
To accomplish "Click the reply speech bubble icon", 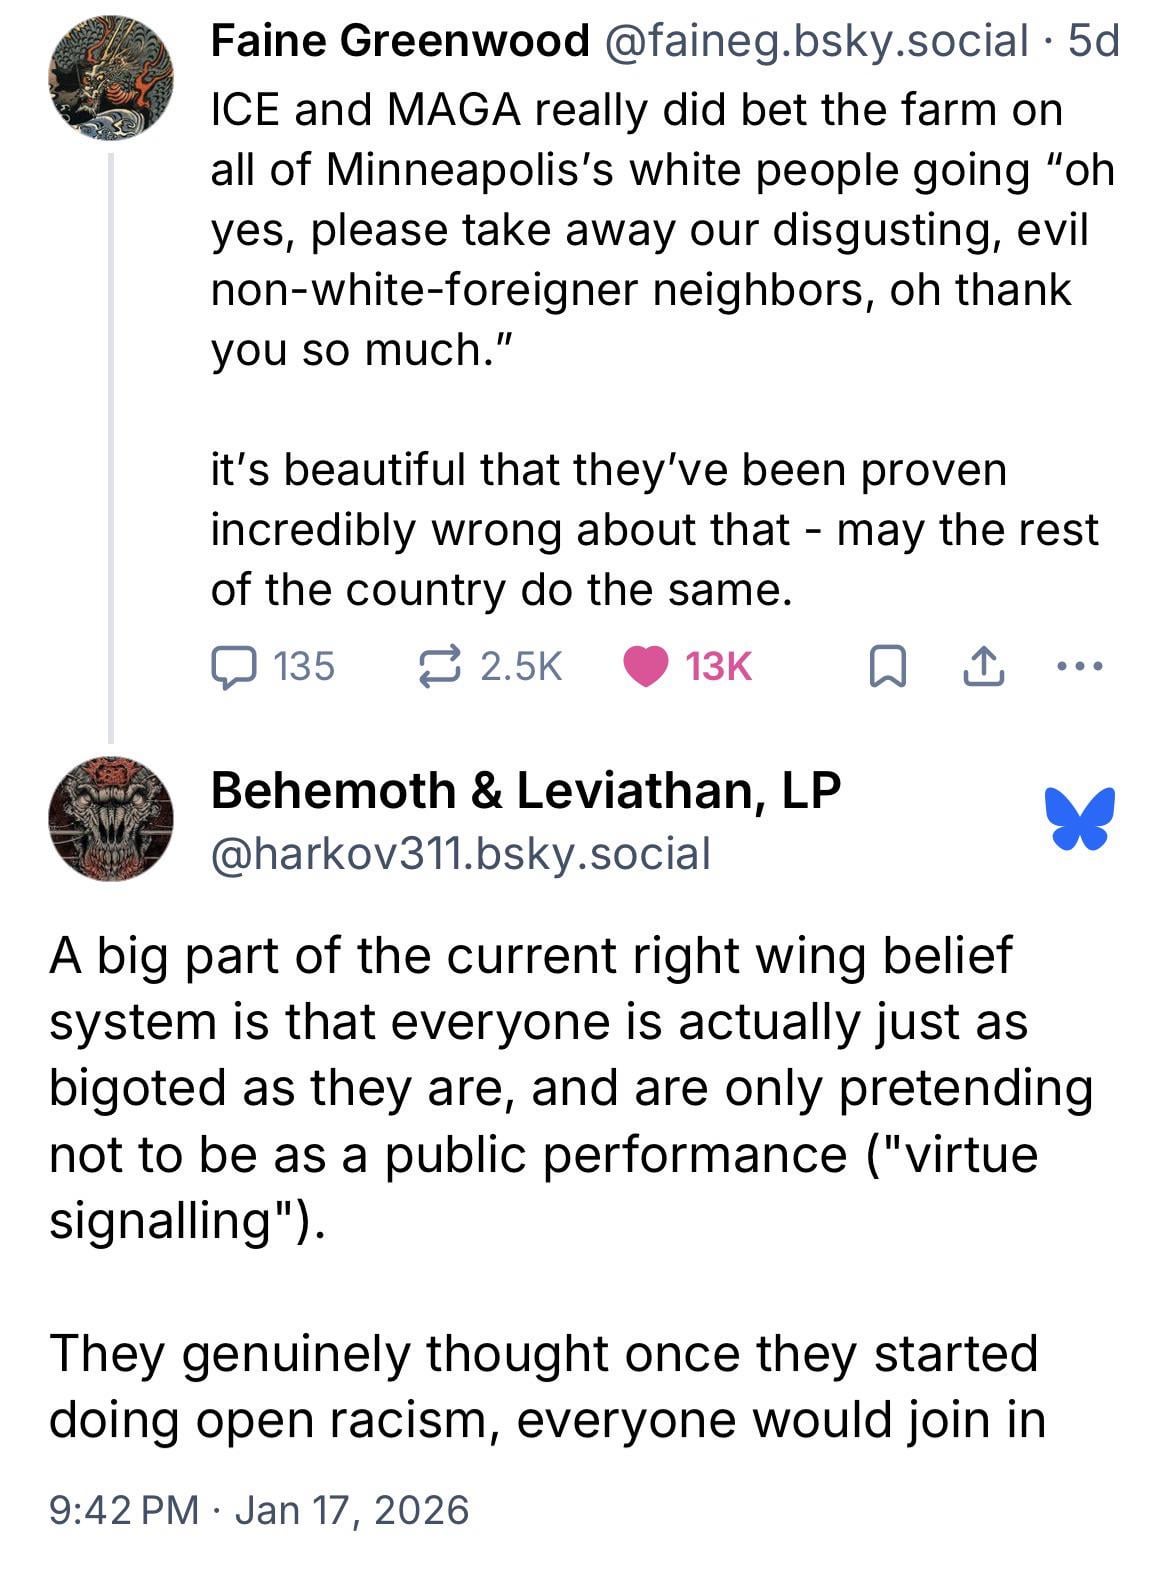I will [233, 666].
